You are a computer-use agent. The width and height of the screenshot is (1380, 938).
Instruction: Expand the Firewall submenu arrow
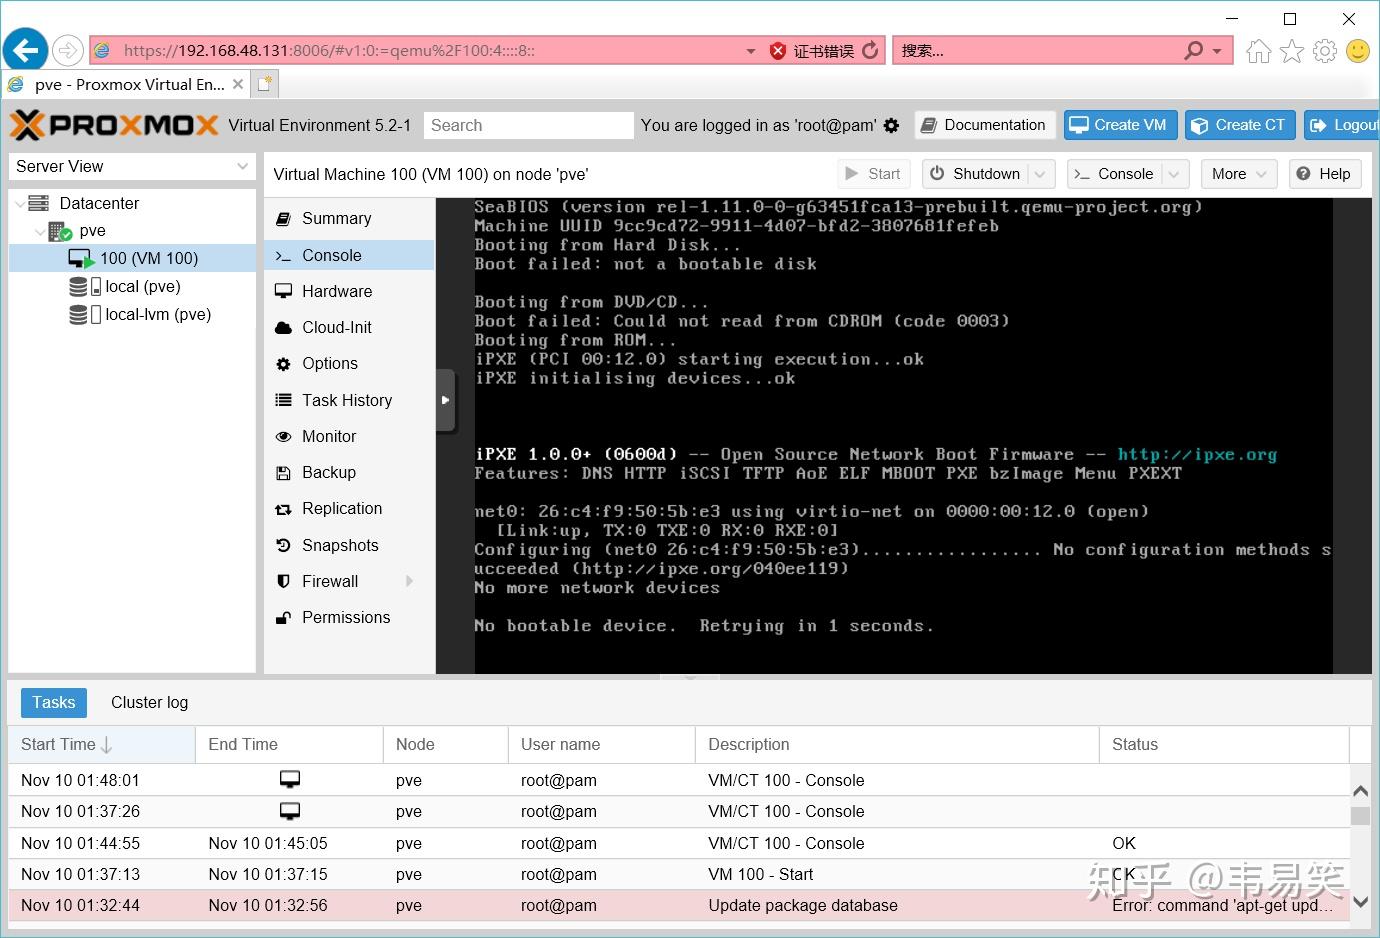click(x=410, y=581)
